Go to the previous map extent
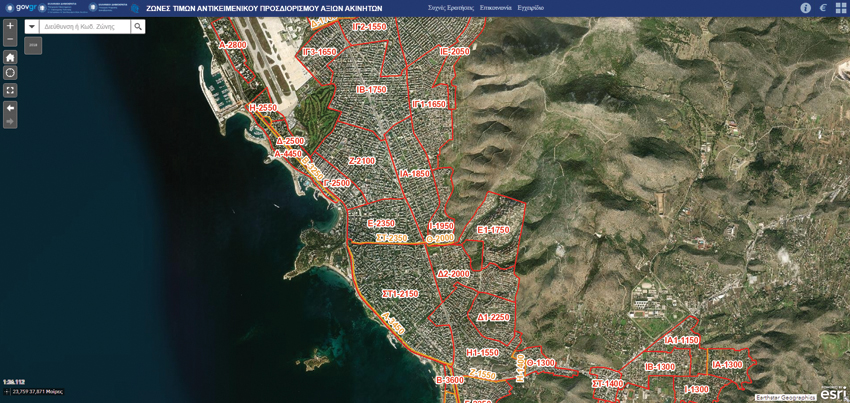Screen dimensions: 850x403 (x=10, y=107)
